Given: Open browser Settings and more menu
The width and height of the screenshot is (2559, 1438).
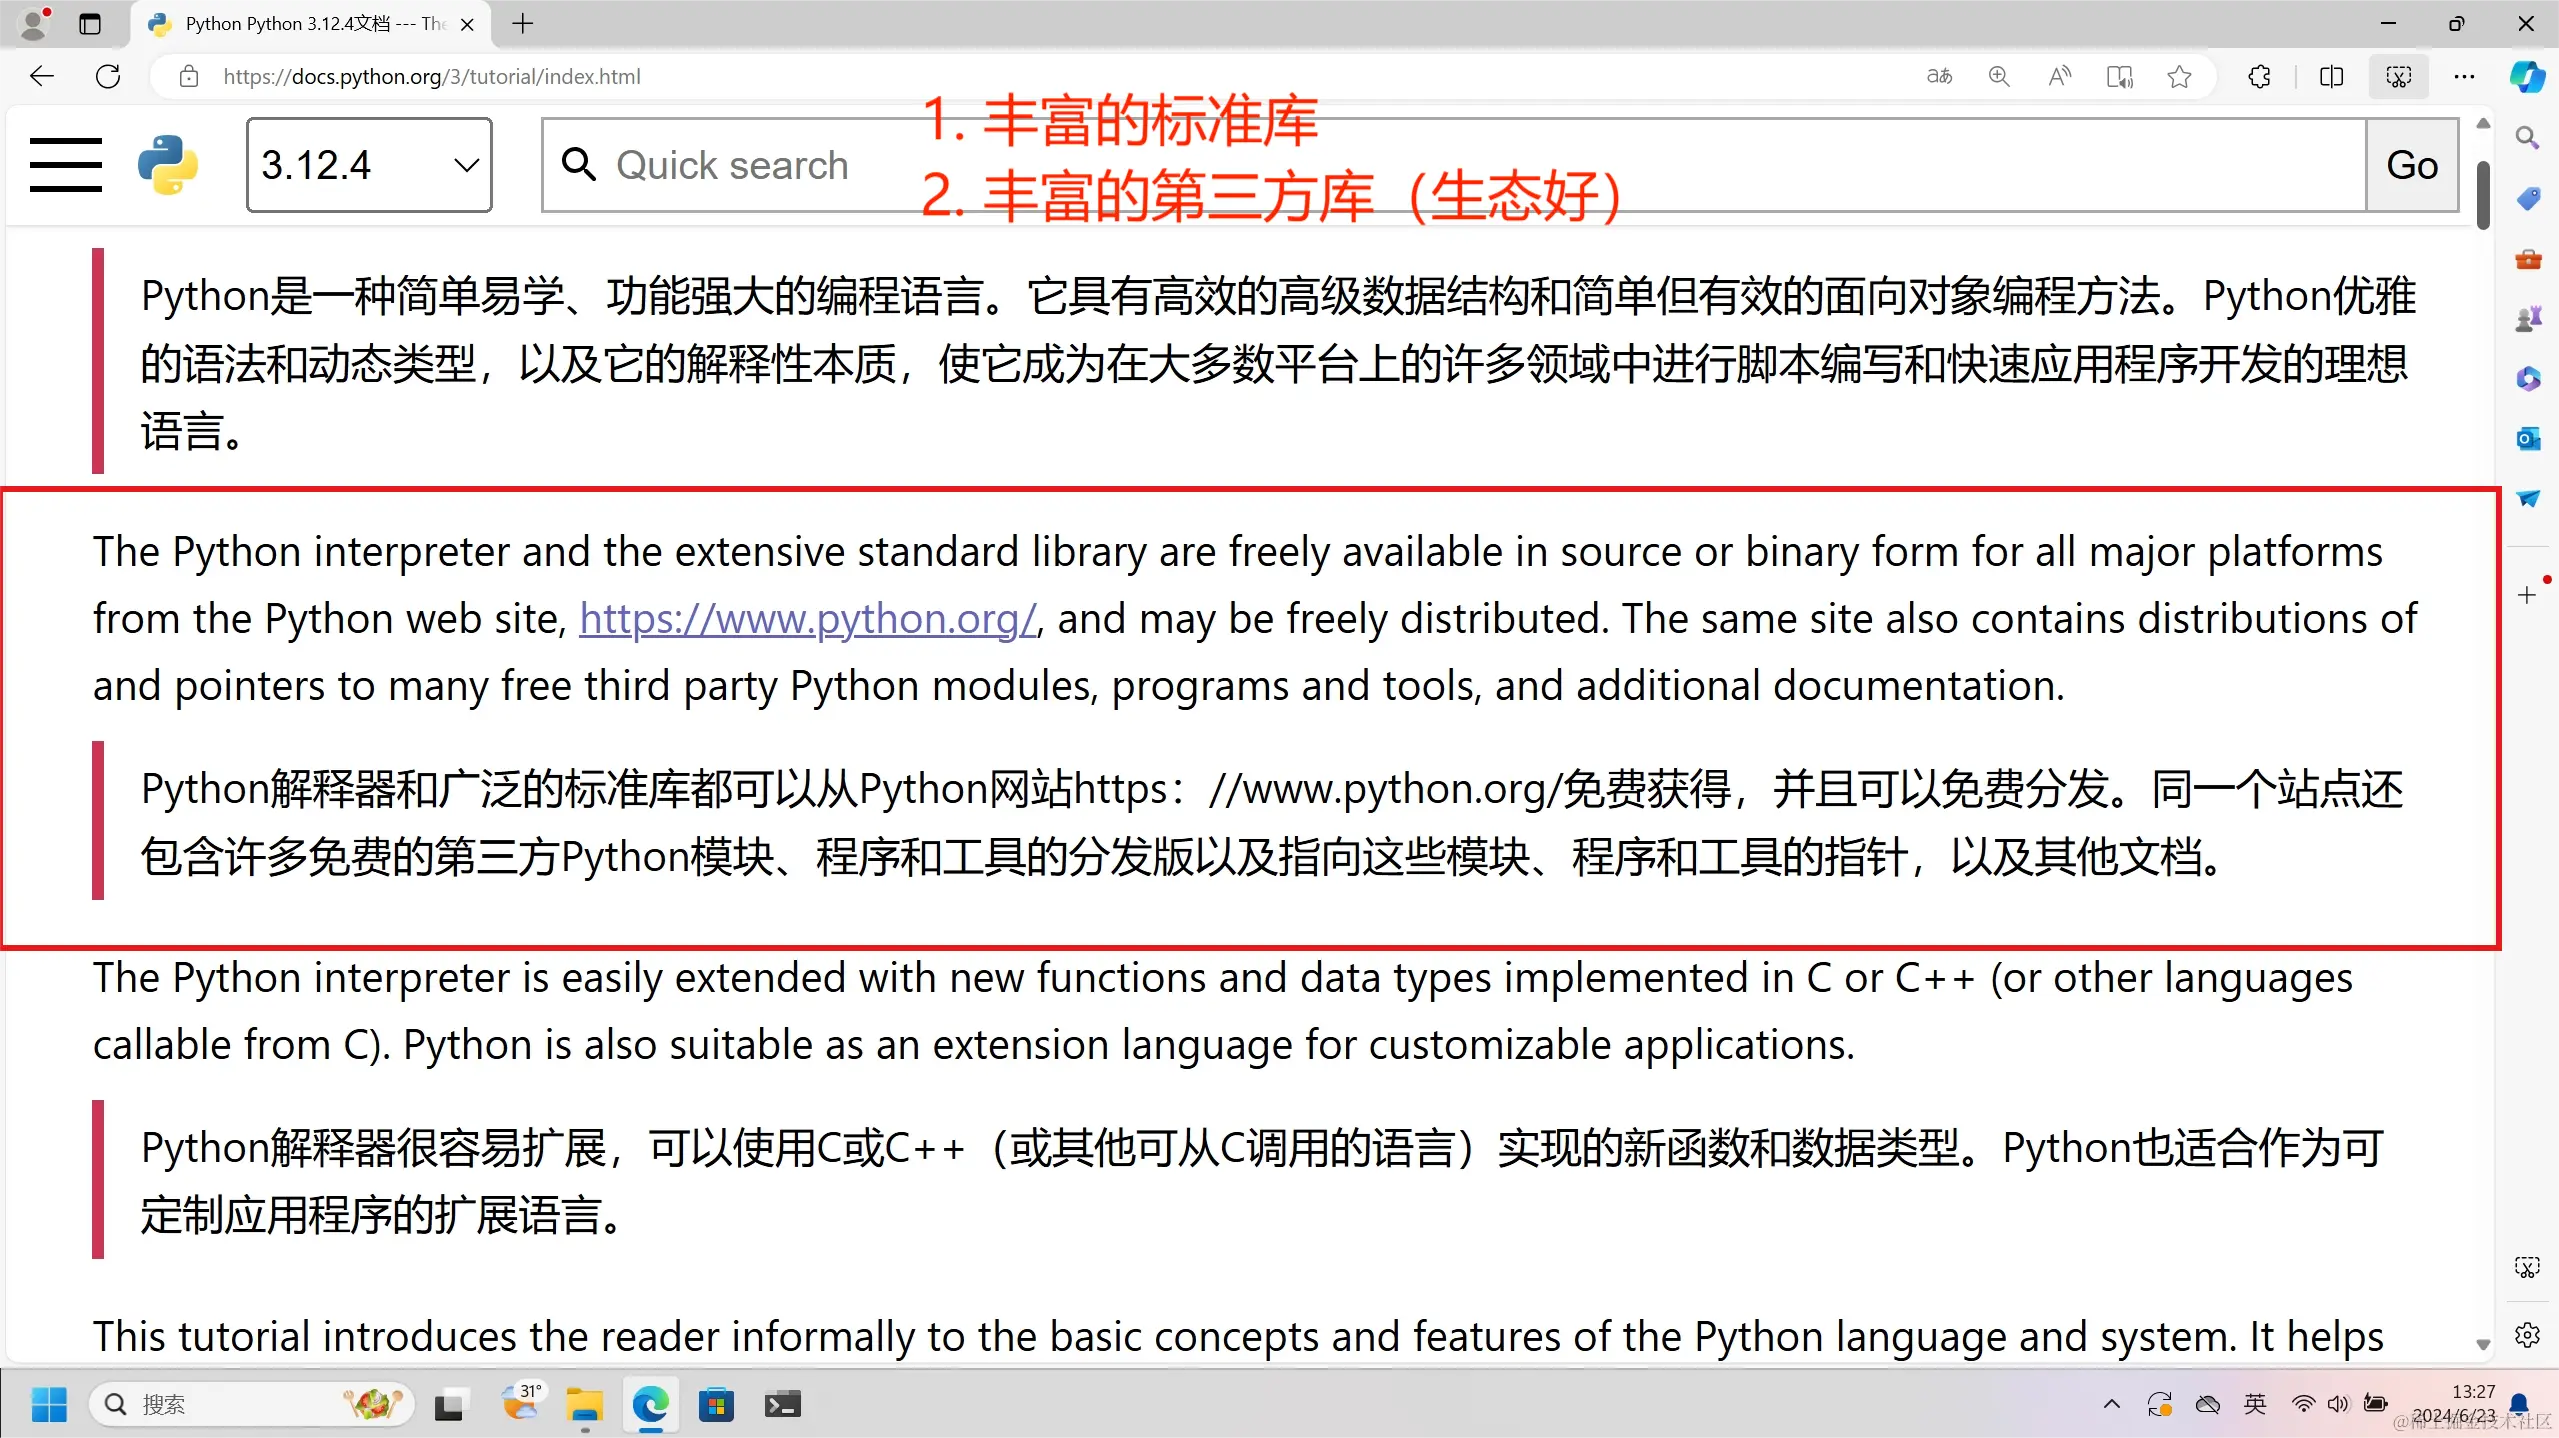Looking at the screenshot, I should (2464, 77).
